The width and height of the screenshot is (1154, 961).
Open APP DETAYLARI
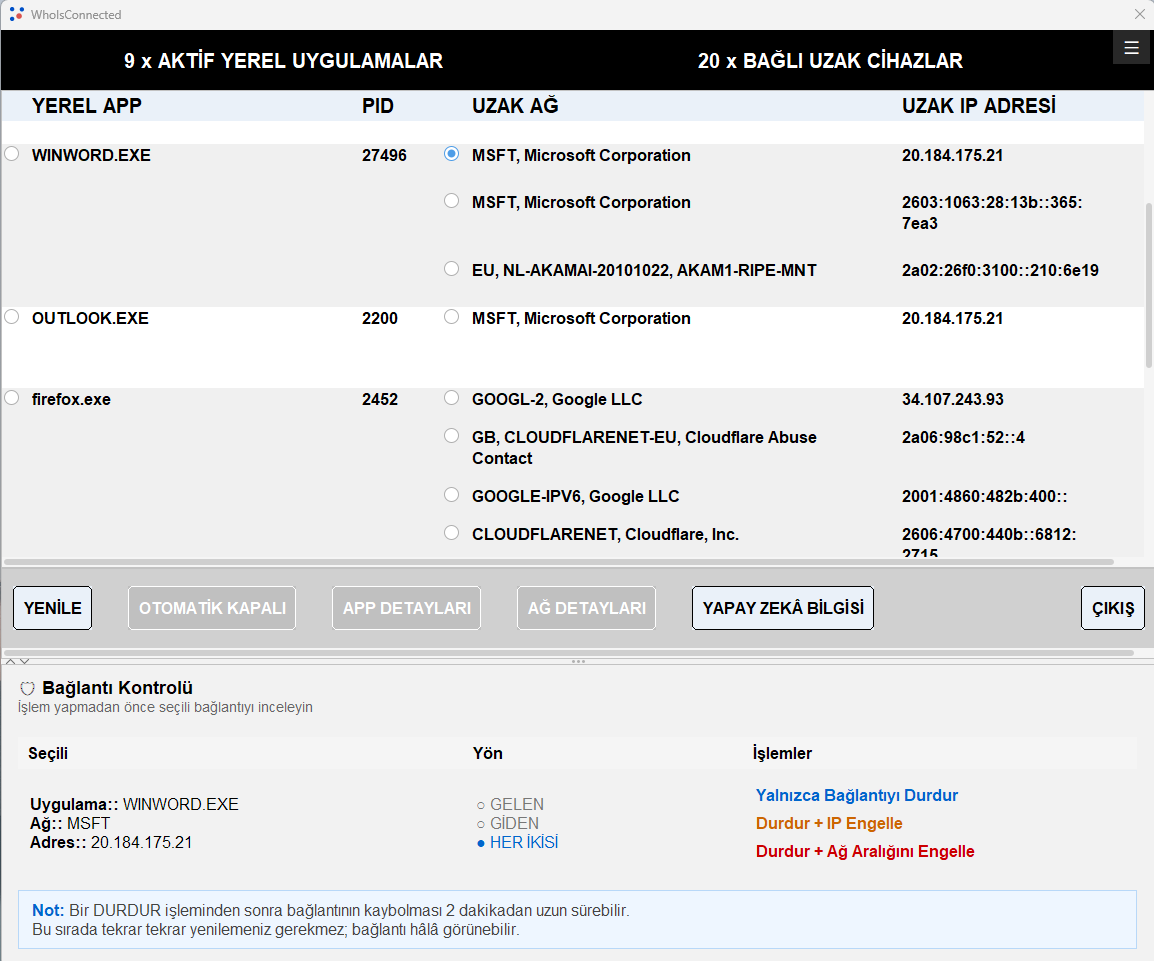click(x=406, y=608)
